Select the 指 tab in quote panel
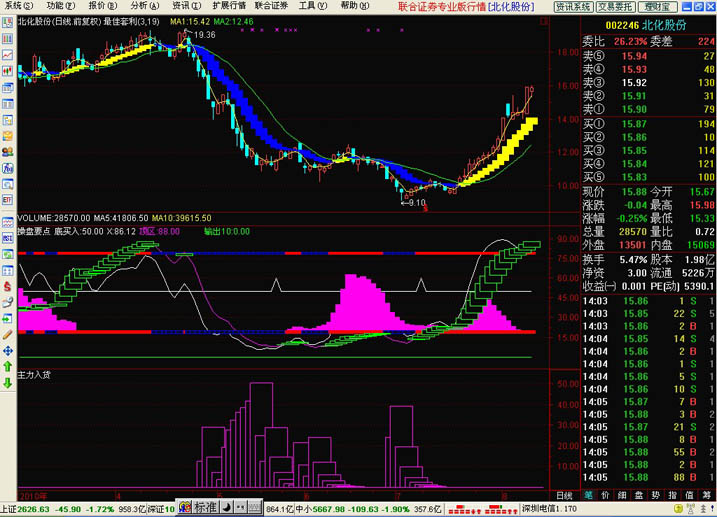This screenshot has height=517, width=717. (673, 495)
